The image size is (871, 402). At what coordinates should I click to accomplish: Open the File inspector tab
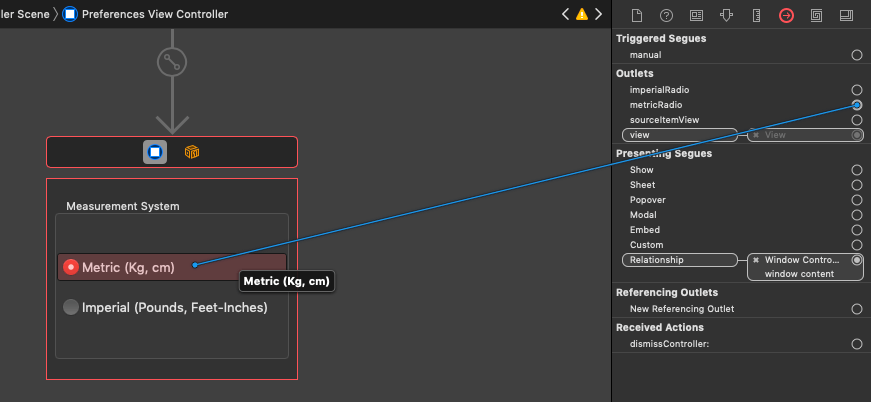637,15
